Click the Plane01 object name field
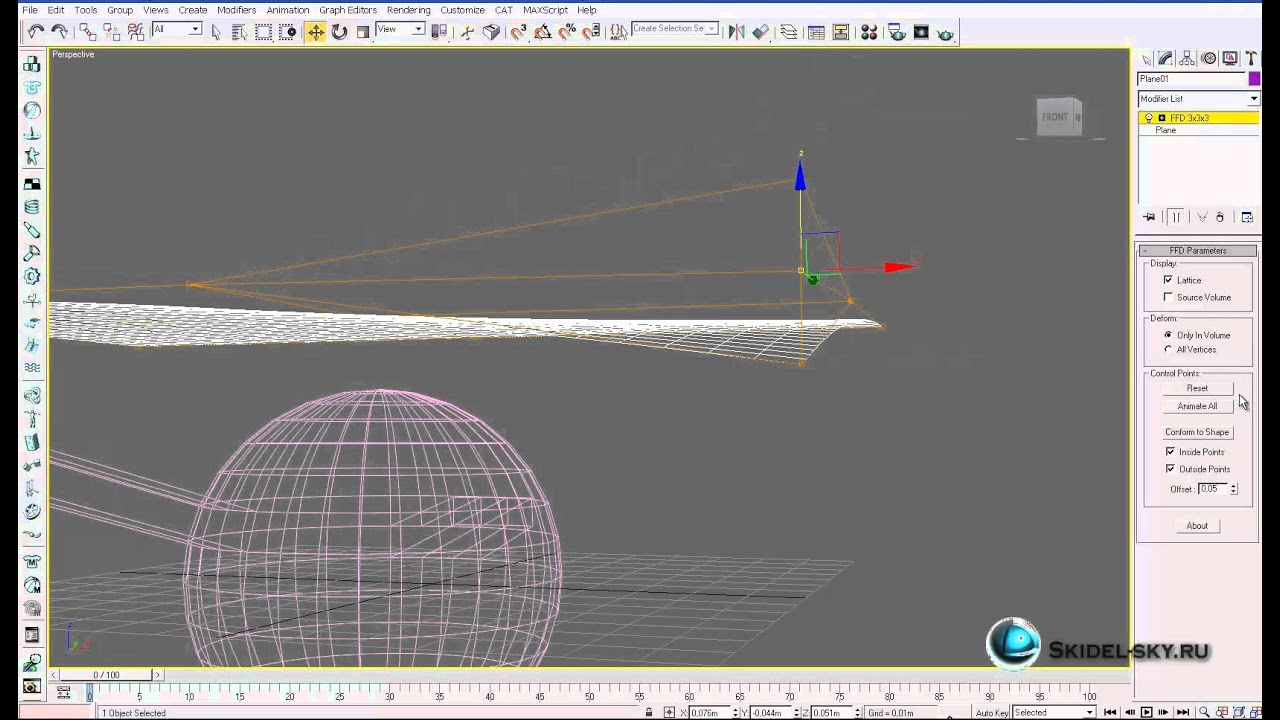The height and width of the screenshot is (720, 1280). click(1191, 79)
